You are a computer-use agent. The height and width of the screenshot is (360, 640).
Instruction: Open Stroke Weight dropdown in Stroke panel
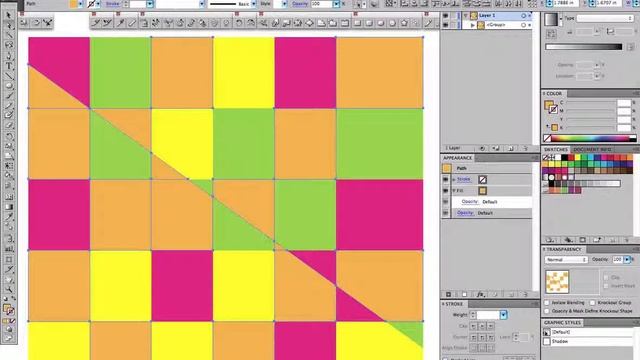click(x=503, y=315)
